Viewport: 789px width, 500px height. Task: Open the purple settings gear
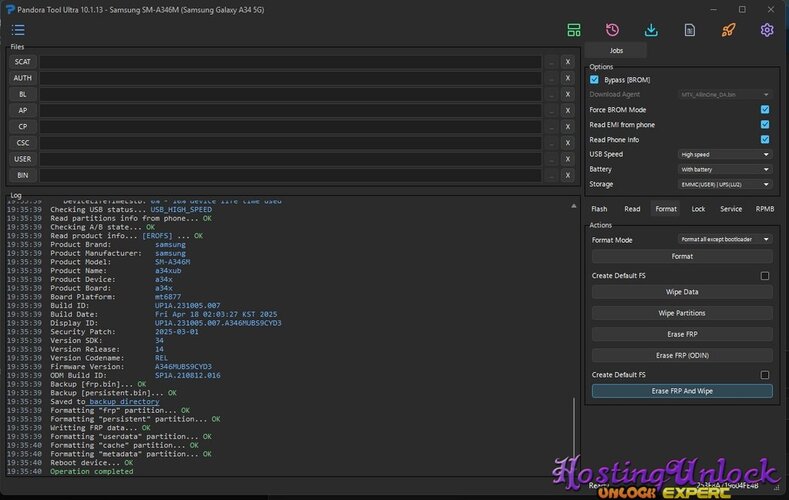coord(767,30)
